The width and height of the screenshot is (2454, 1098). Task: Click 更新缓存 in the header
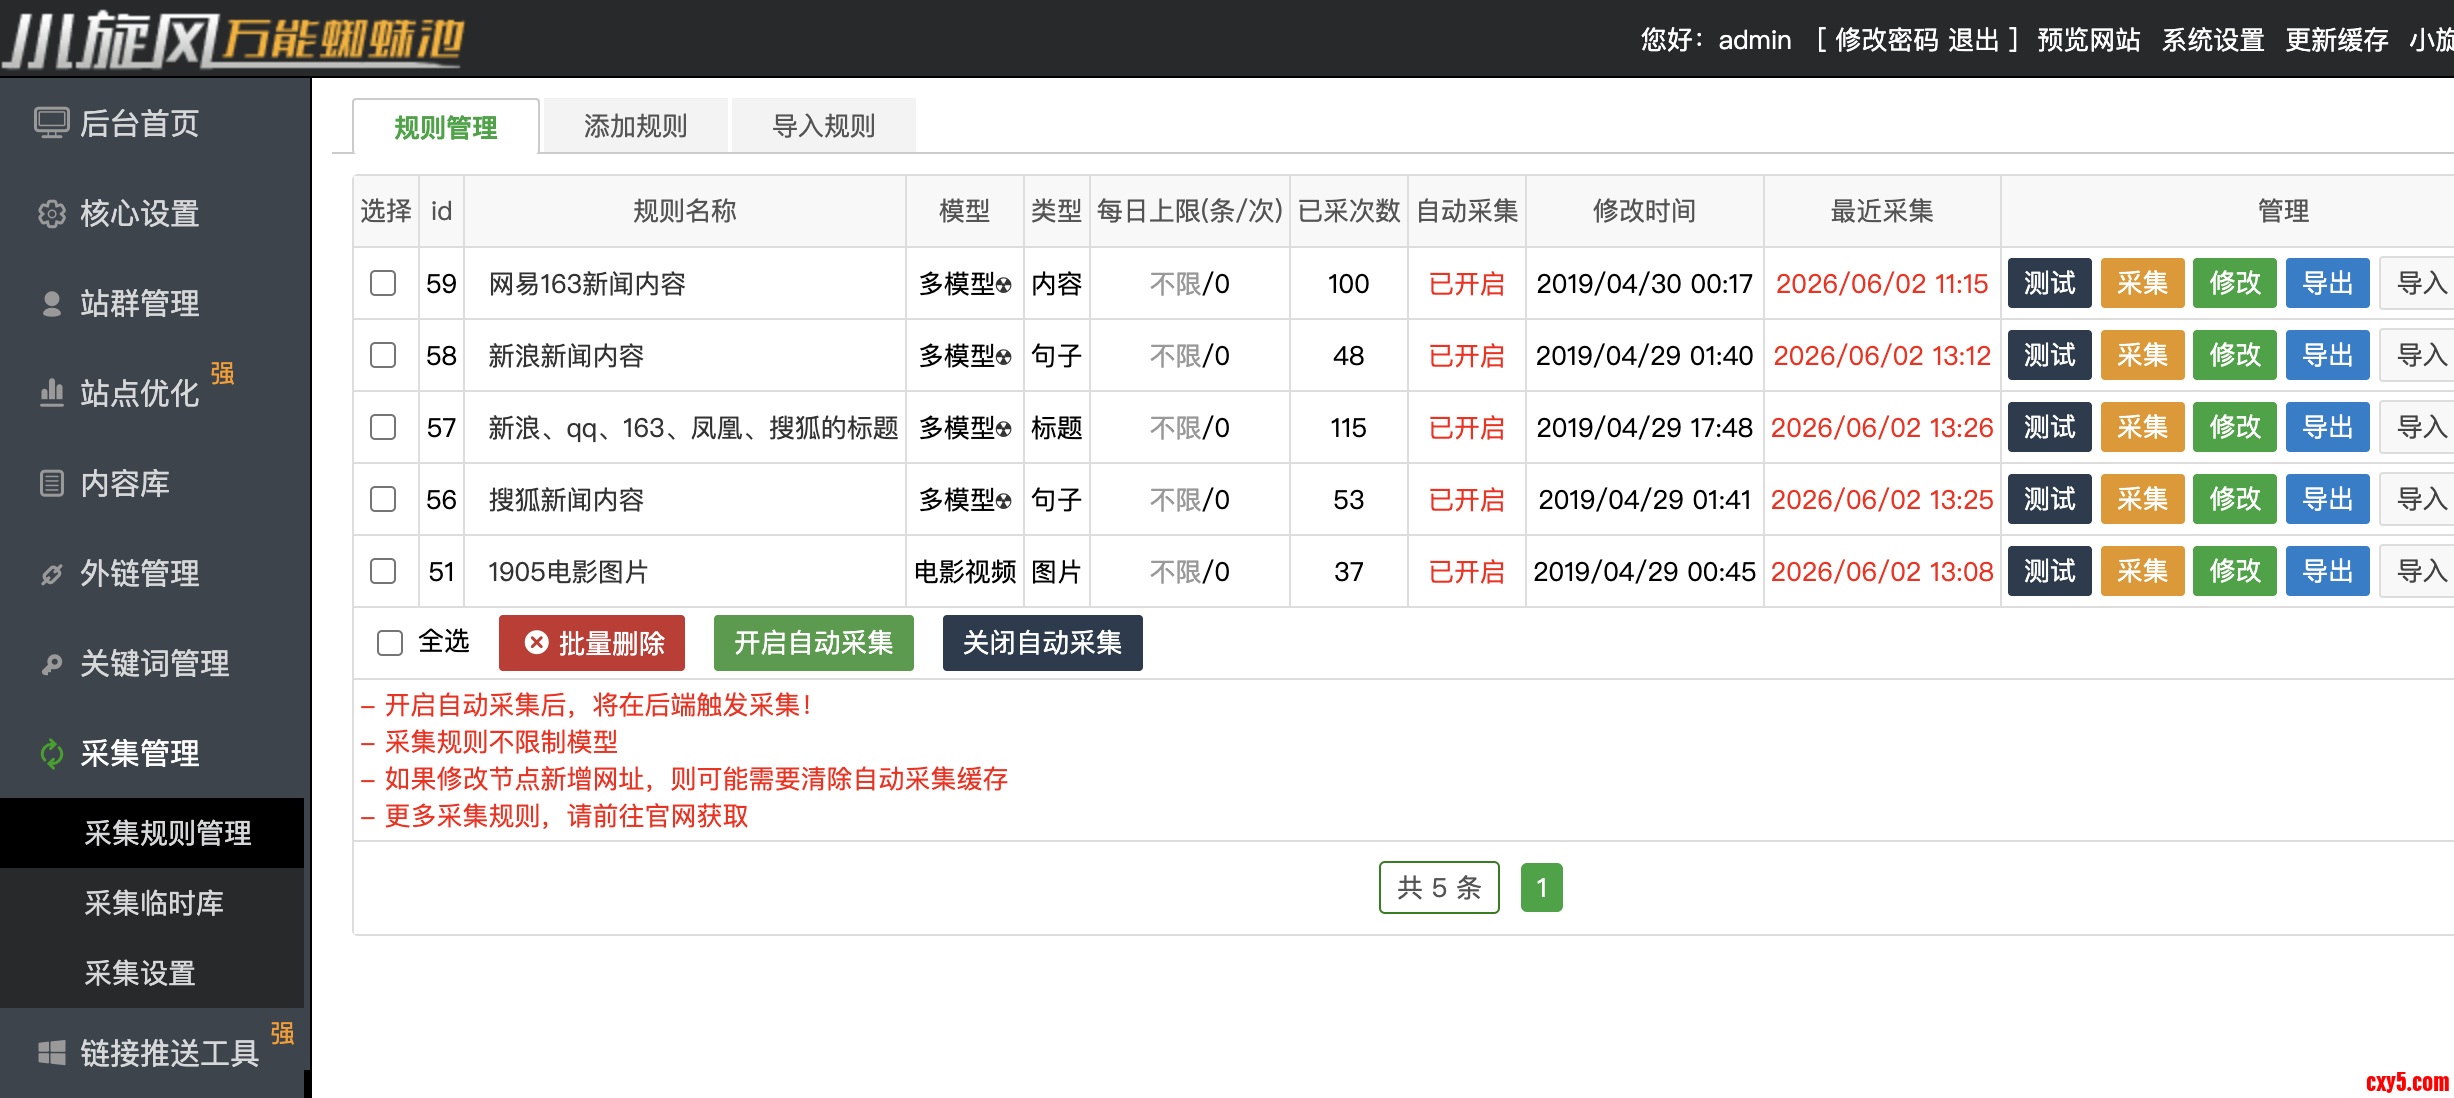point(2337,40)
